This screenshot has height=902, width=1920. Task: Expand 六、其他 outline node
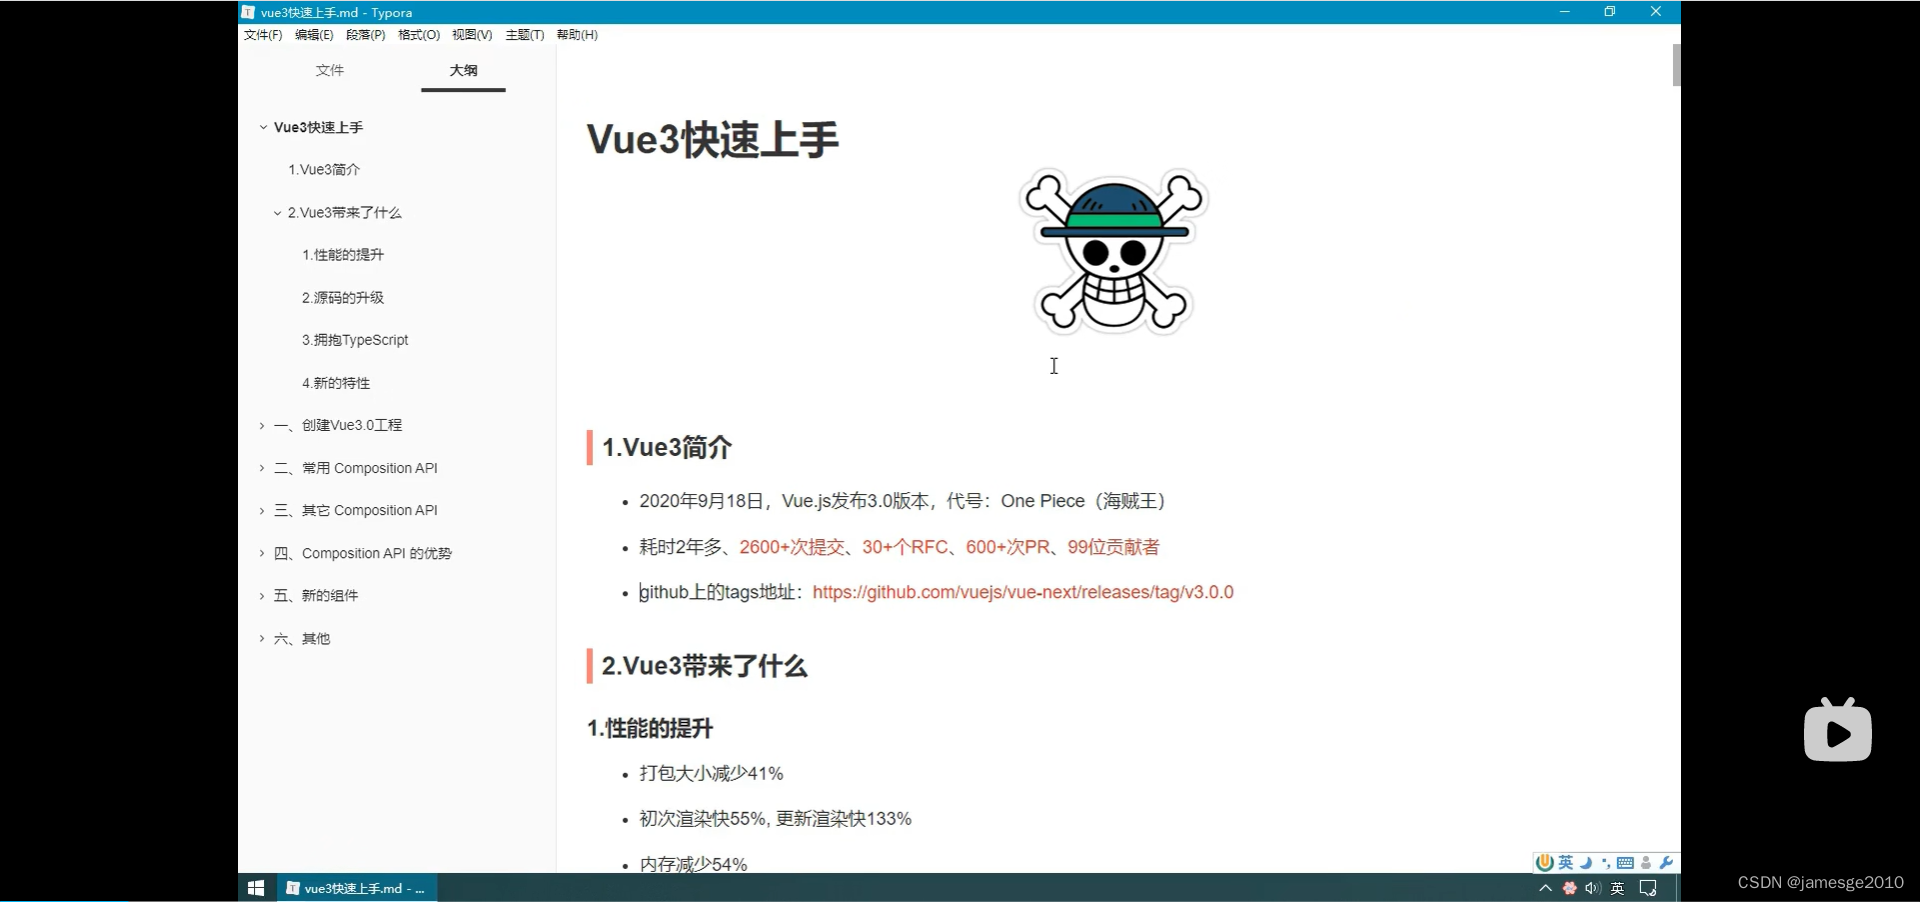(x=262, y=638)
